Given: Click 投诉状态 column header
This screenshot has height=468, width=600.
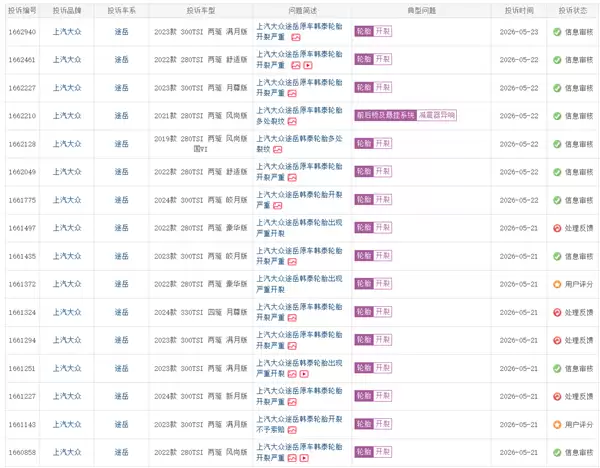Looking at the screenshot, I should coord(573,11).
